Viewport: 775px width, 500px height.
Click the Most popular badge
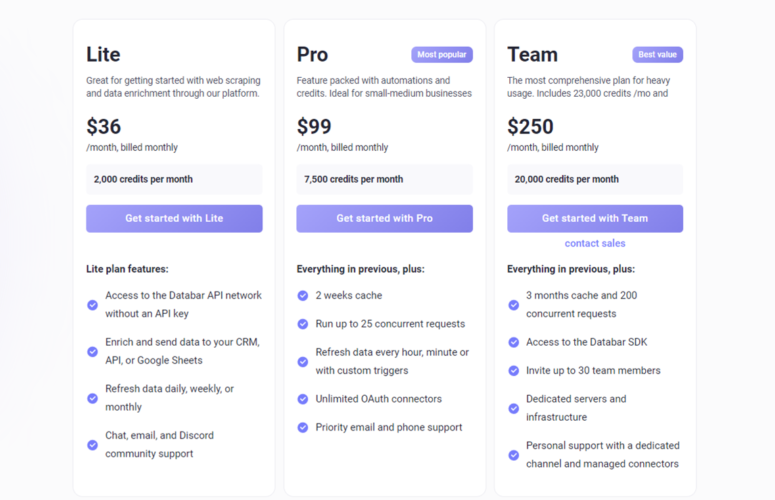coord(442,54)
